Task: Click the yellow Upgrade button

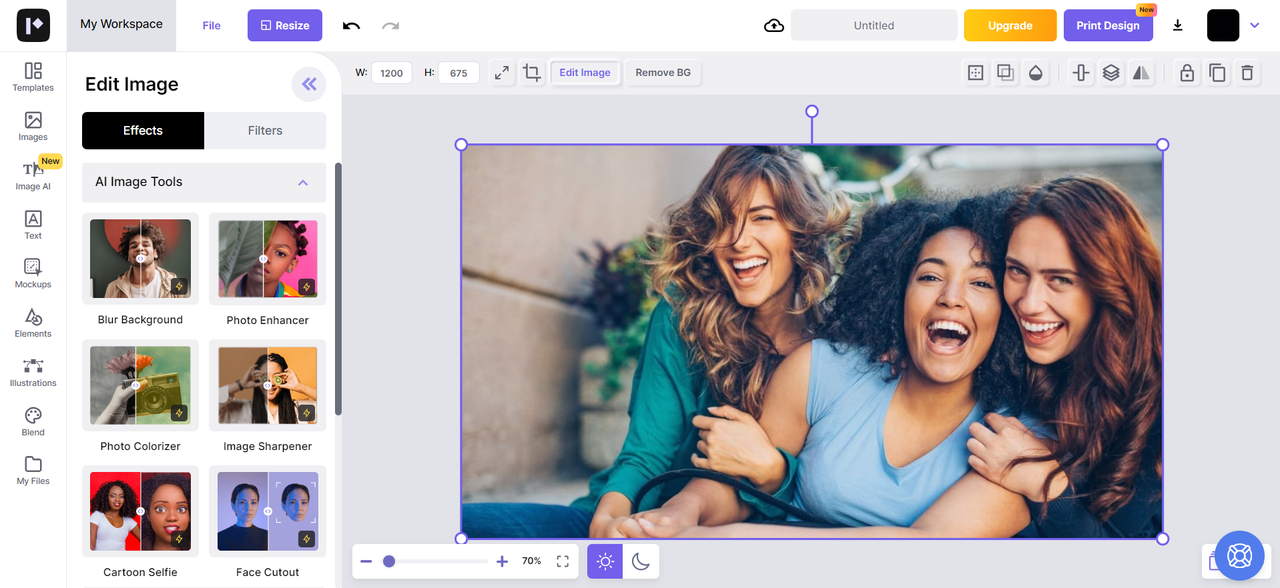Action: point(1010,26)
